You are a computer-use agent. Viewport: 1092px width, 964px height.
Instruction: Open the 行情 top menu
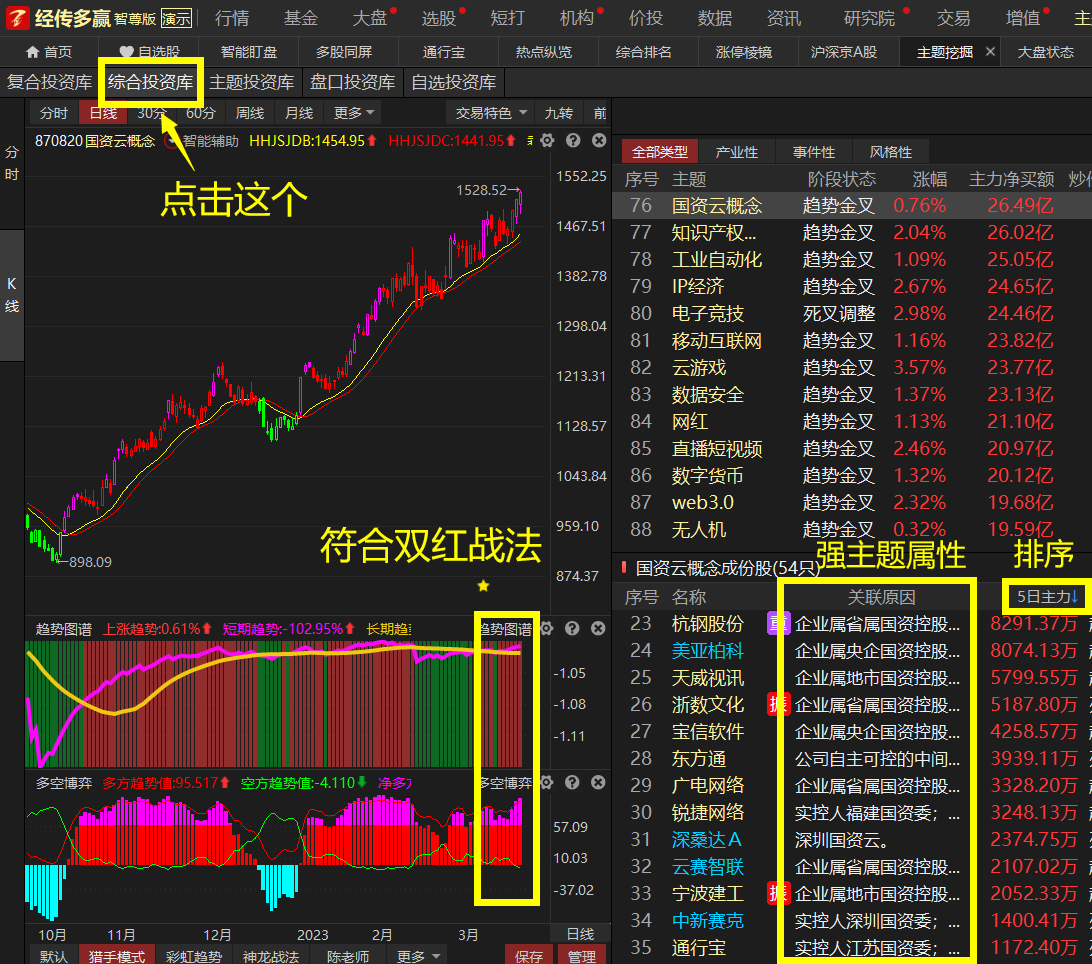tap(232, 18)
